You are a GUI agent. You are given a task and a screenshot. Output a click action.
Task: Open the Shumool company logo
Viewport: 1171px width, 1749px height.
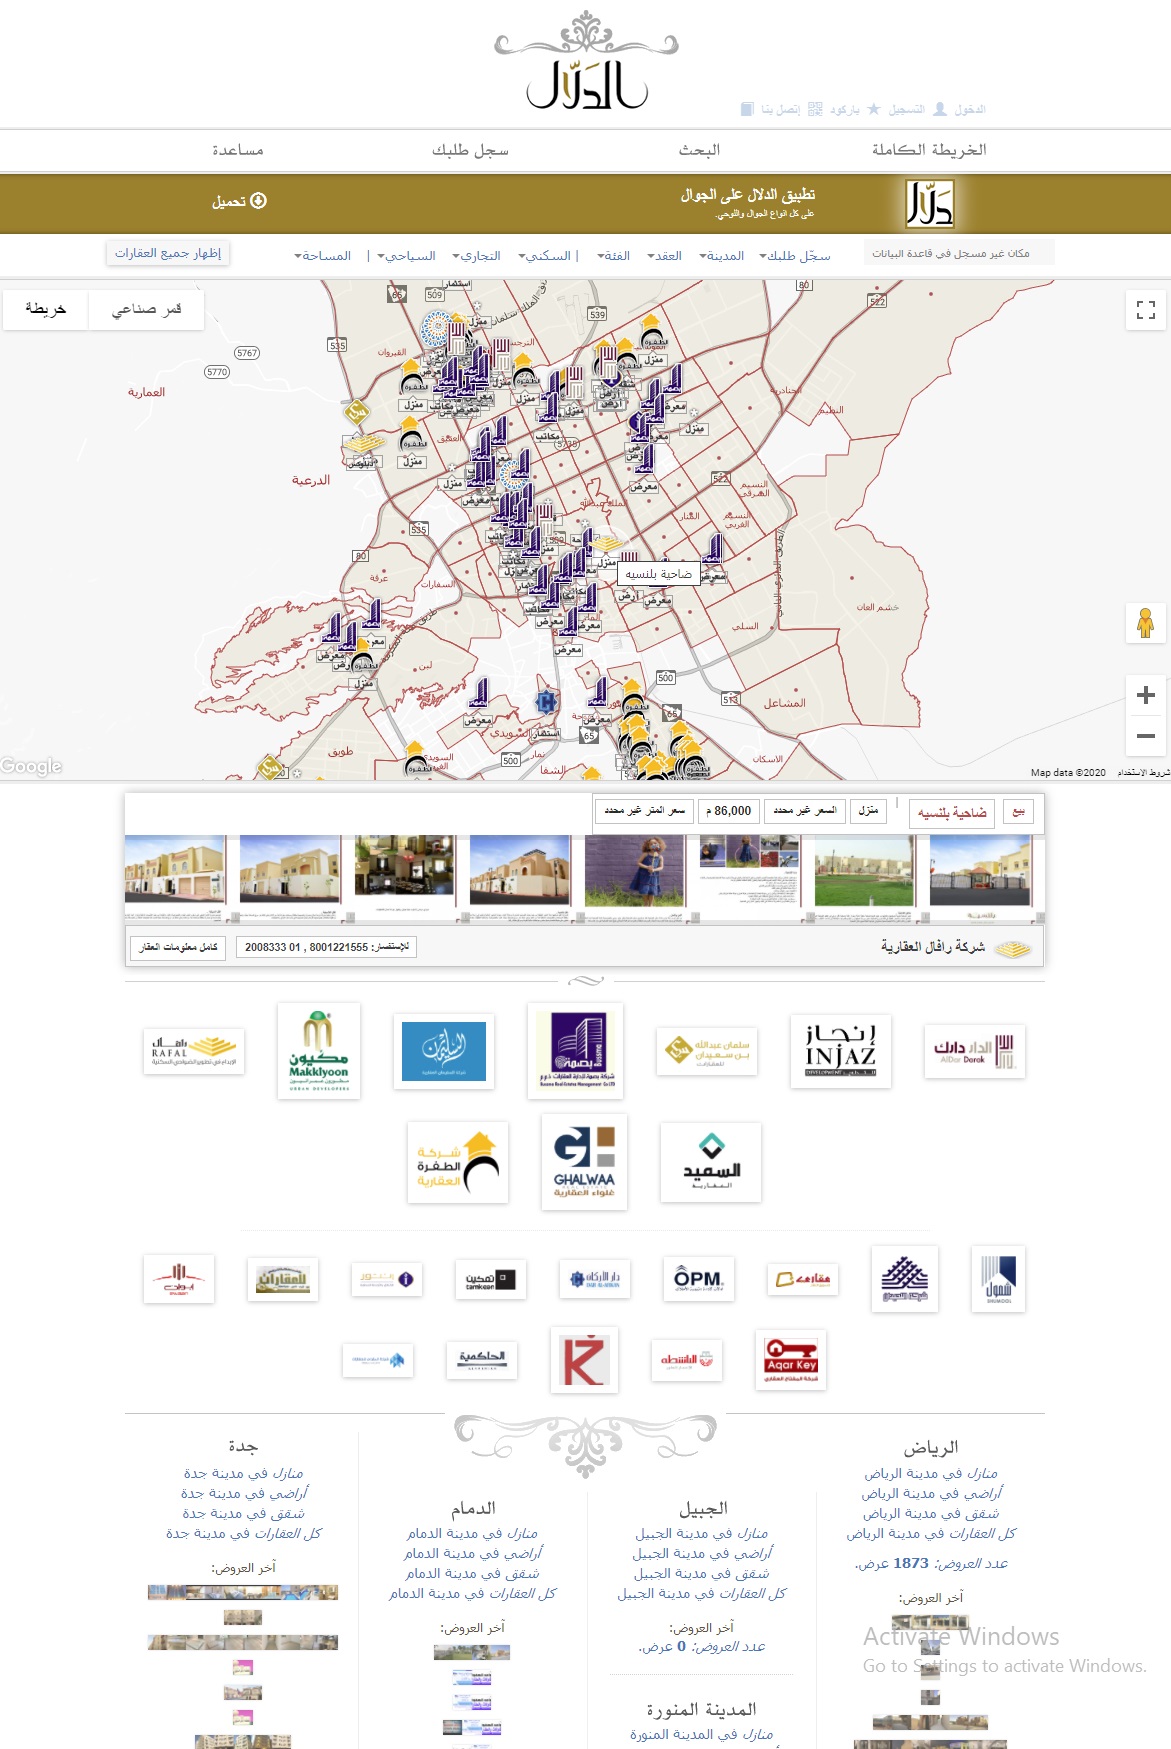1000,1279
